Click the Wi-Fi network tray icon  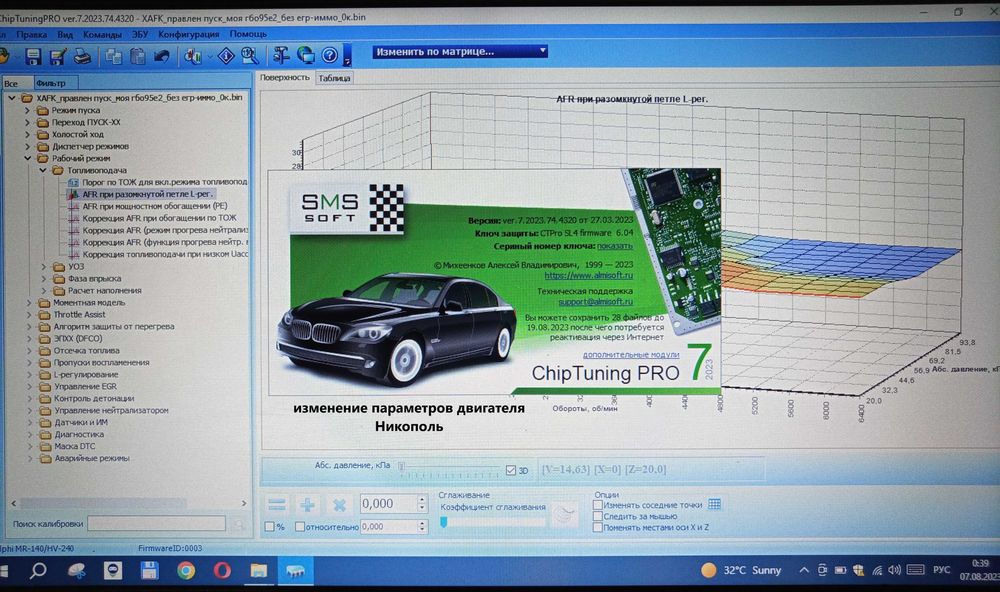(878, 570)
